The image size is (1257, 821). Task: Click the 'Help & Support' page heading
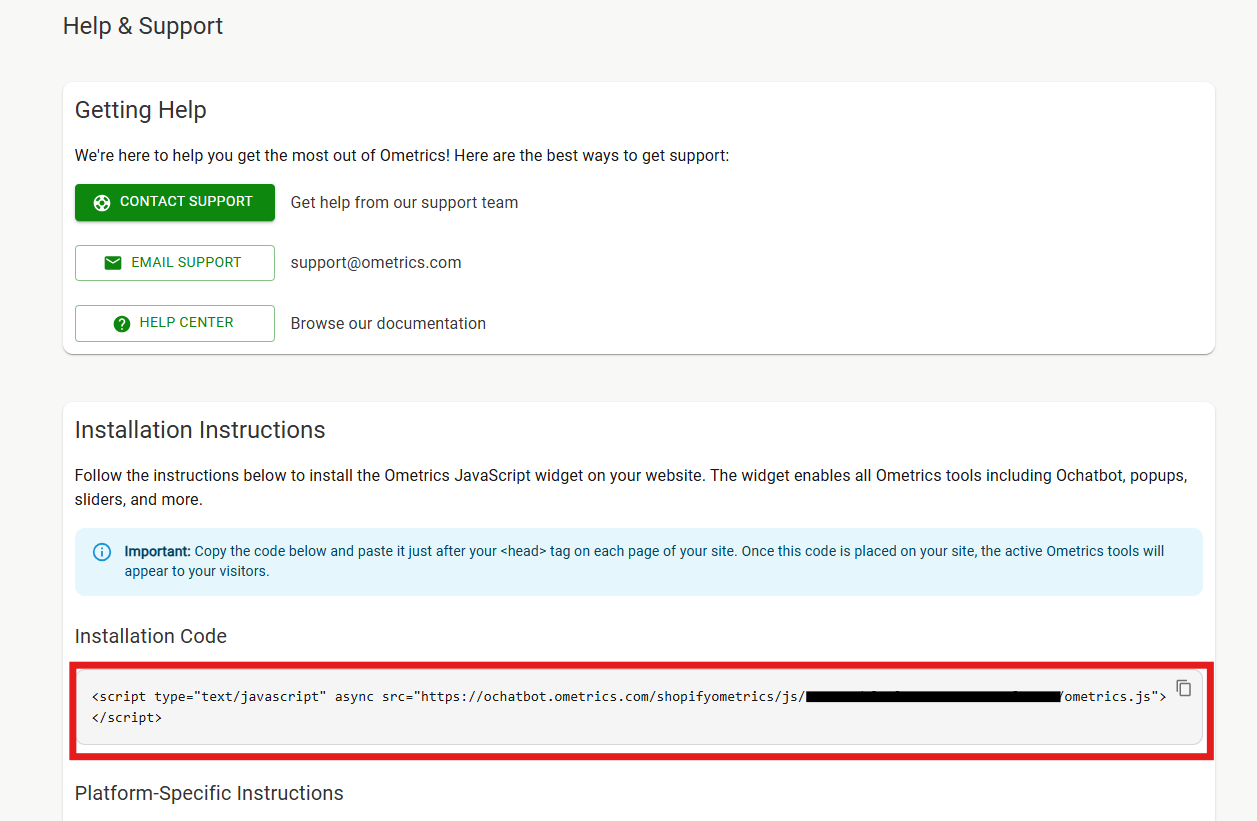click(x=143, y=26)
